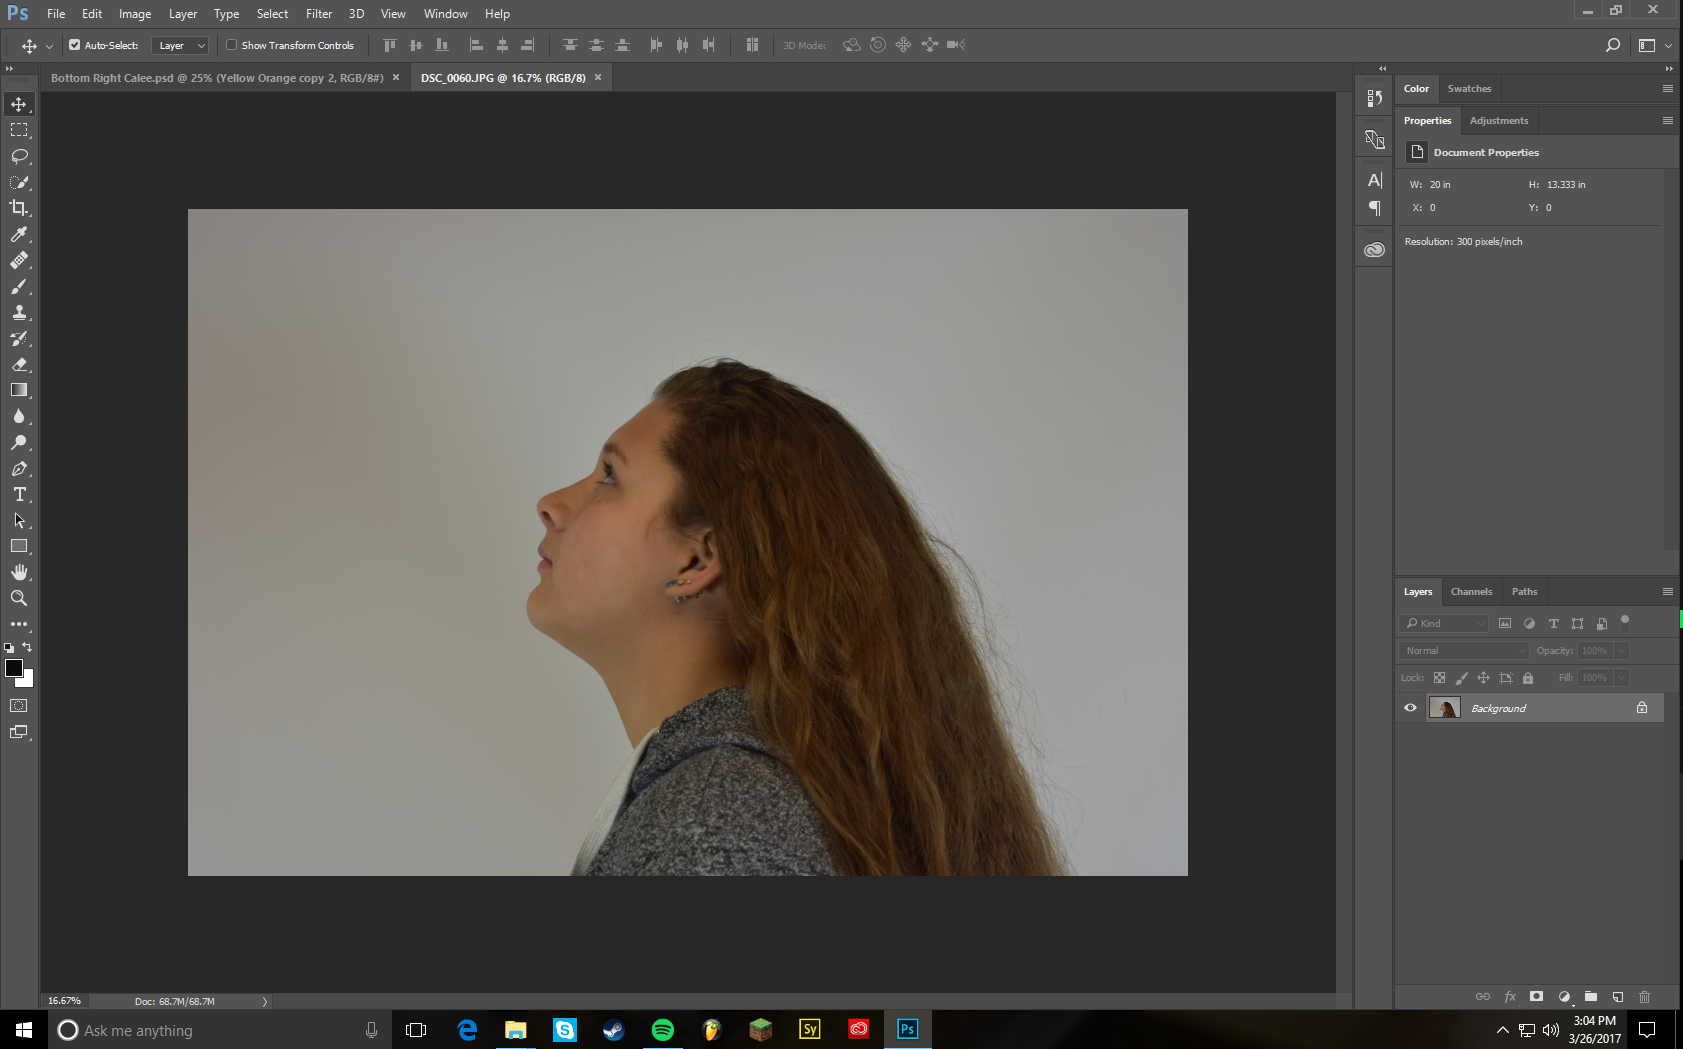This screenshot has width=1683, height=1049.
Task: Change the screen mode
Action: click(x=19, y=732)
